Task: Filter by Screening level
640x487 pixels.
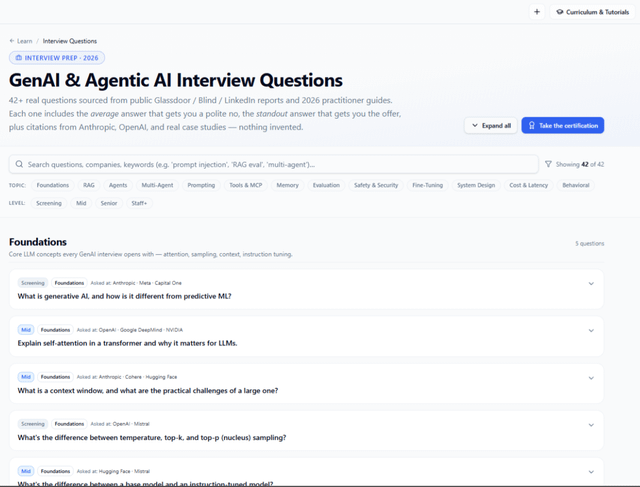Action: 49,203
